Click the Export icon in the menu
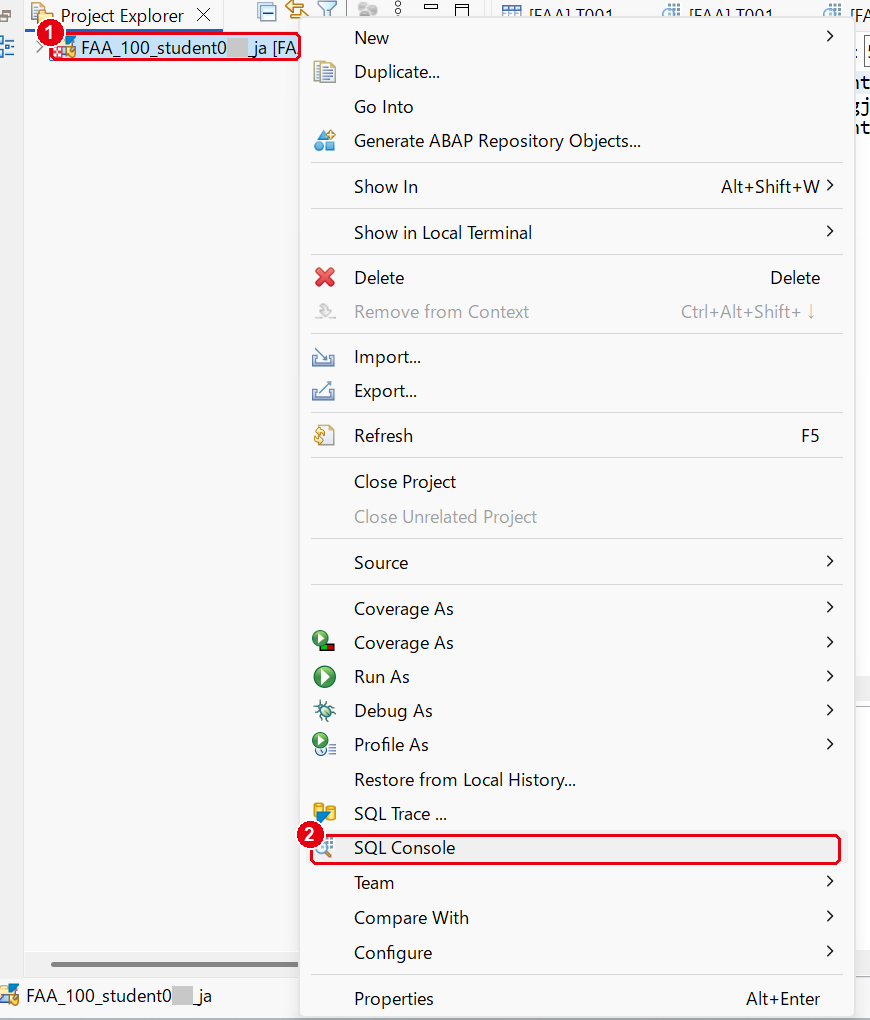The image size is (870, 1020). 323,391
